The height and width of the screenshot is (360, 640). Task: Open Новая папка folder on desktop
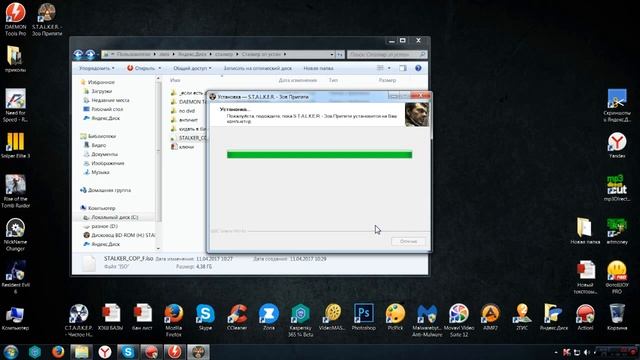point(585,231)
